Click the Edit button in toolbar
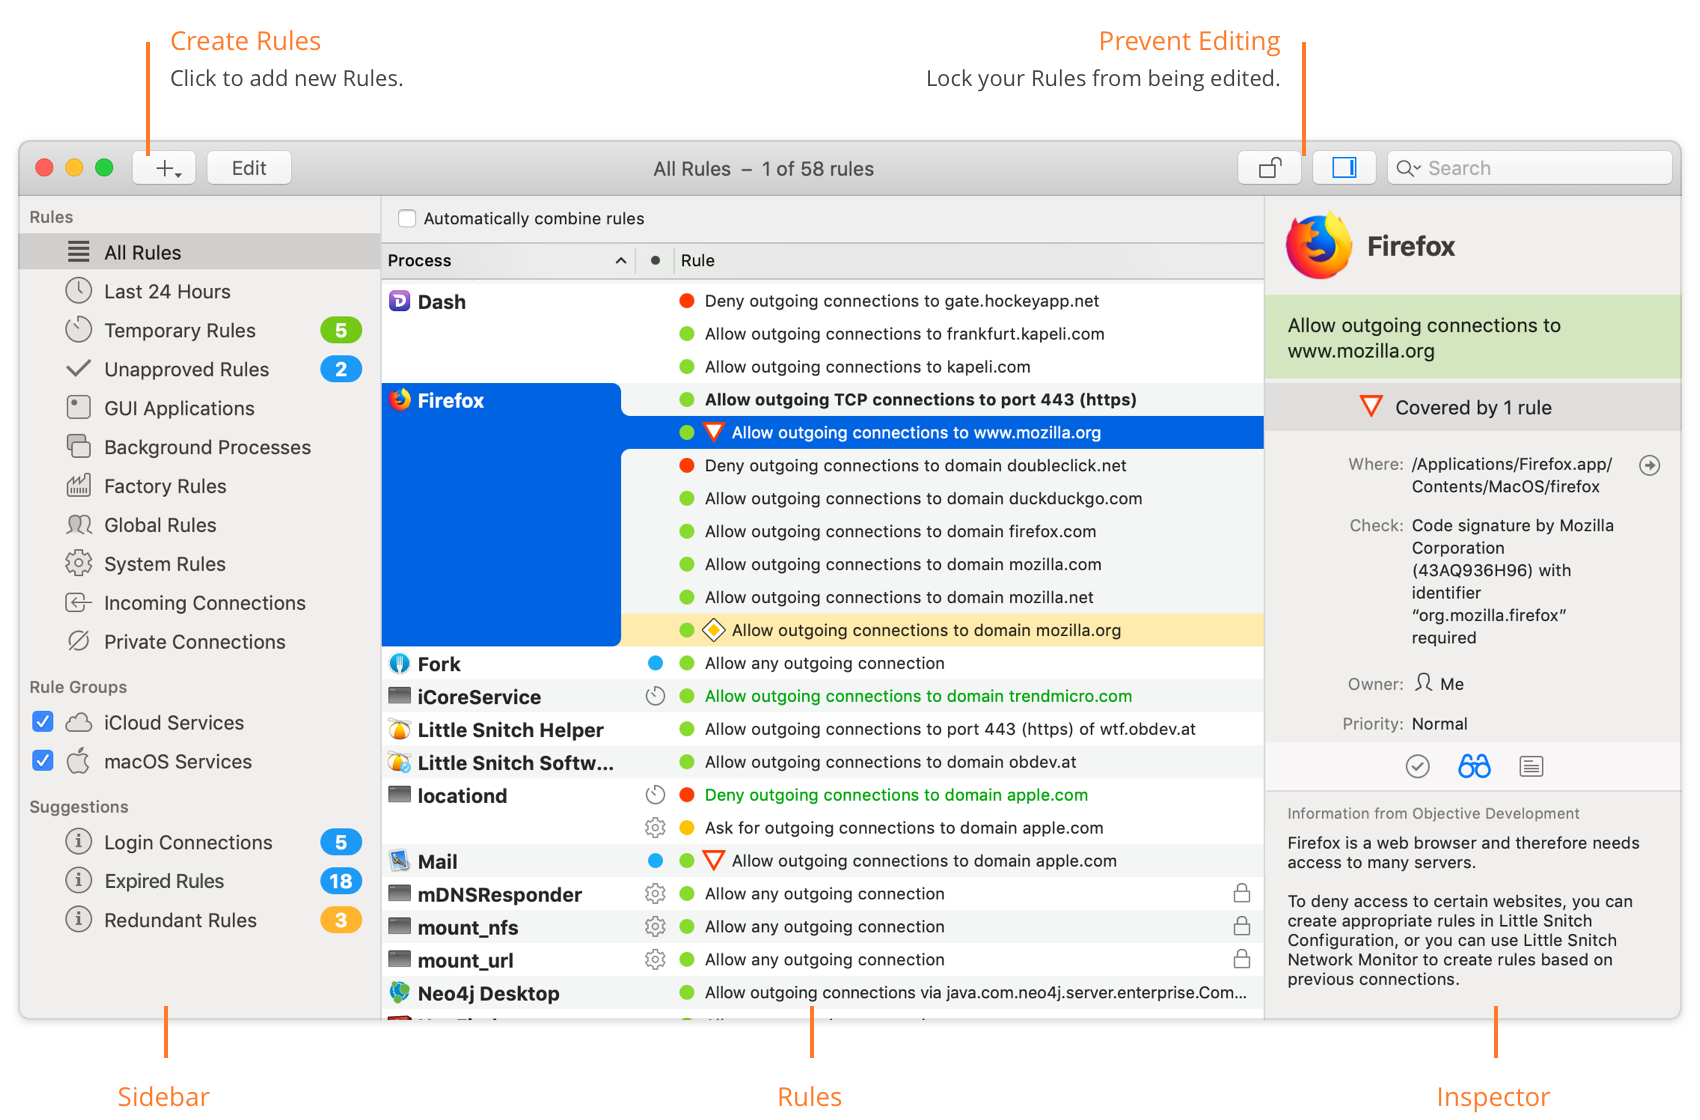 (249, 168)
